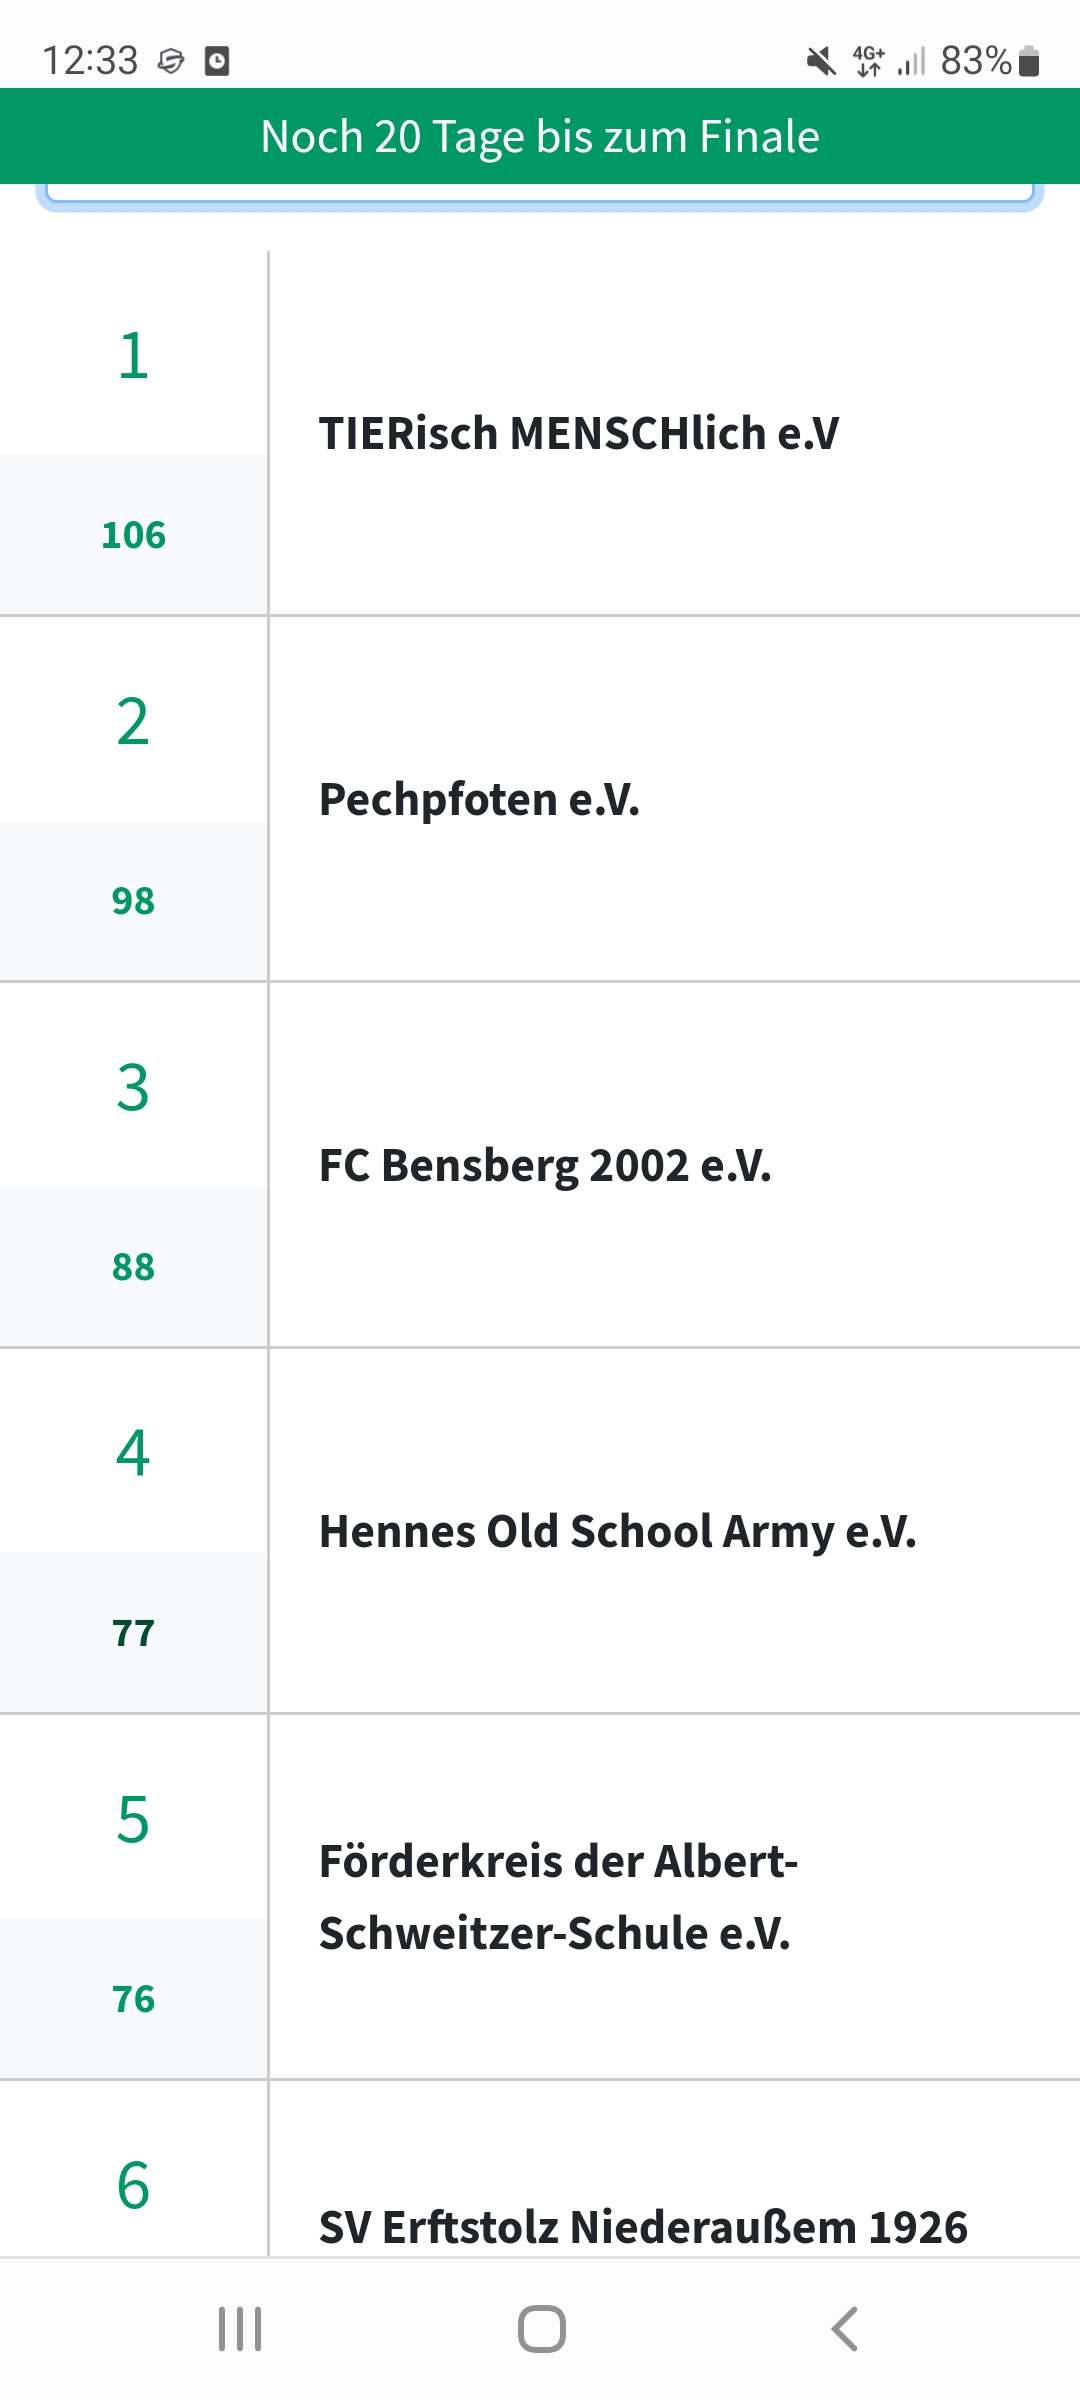Open the Pechpfoten e.V. entry
Viewport: 1080px width, 2400px height.
click(x=479, y=800)
